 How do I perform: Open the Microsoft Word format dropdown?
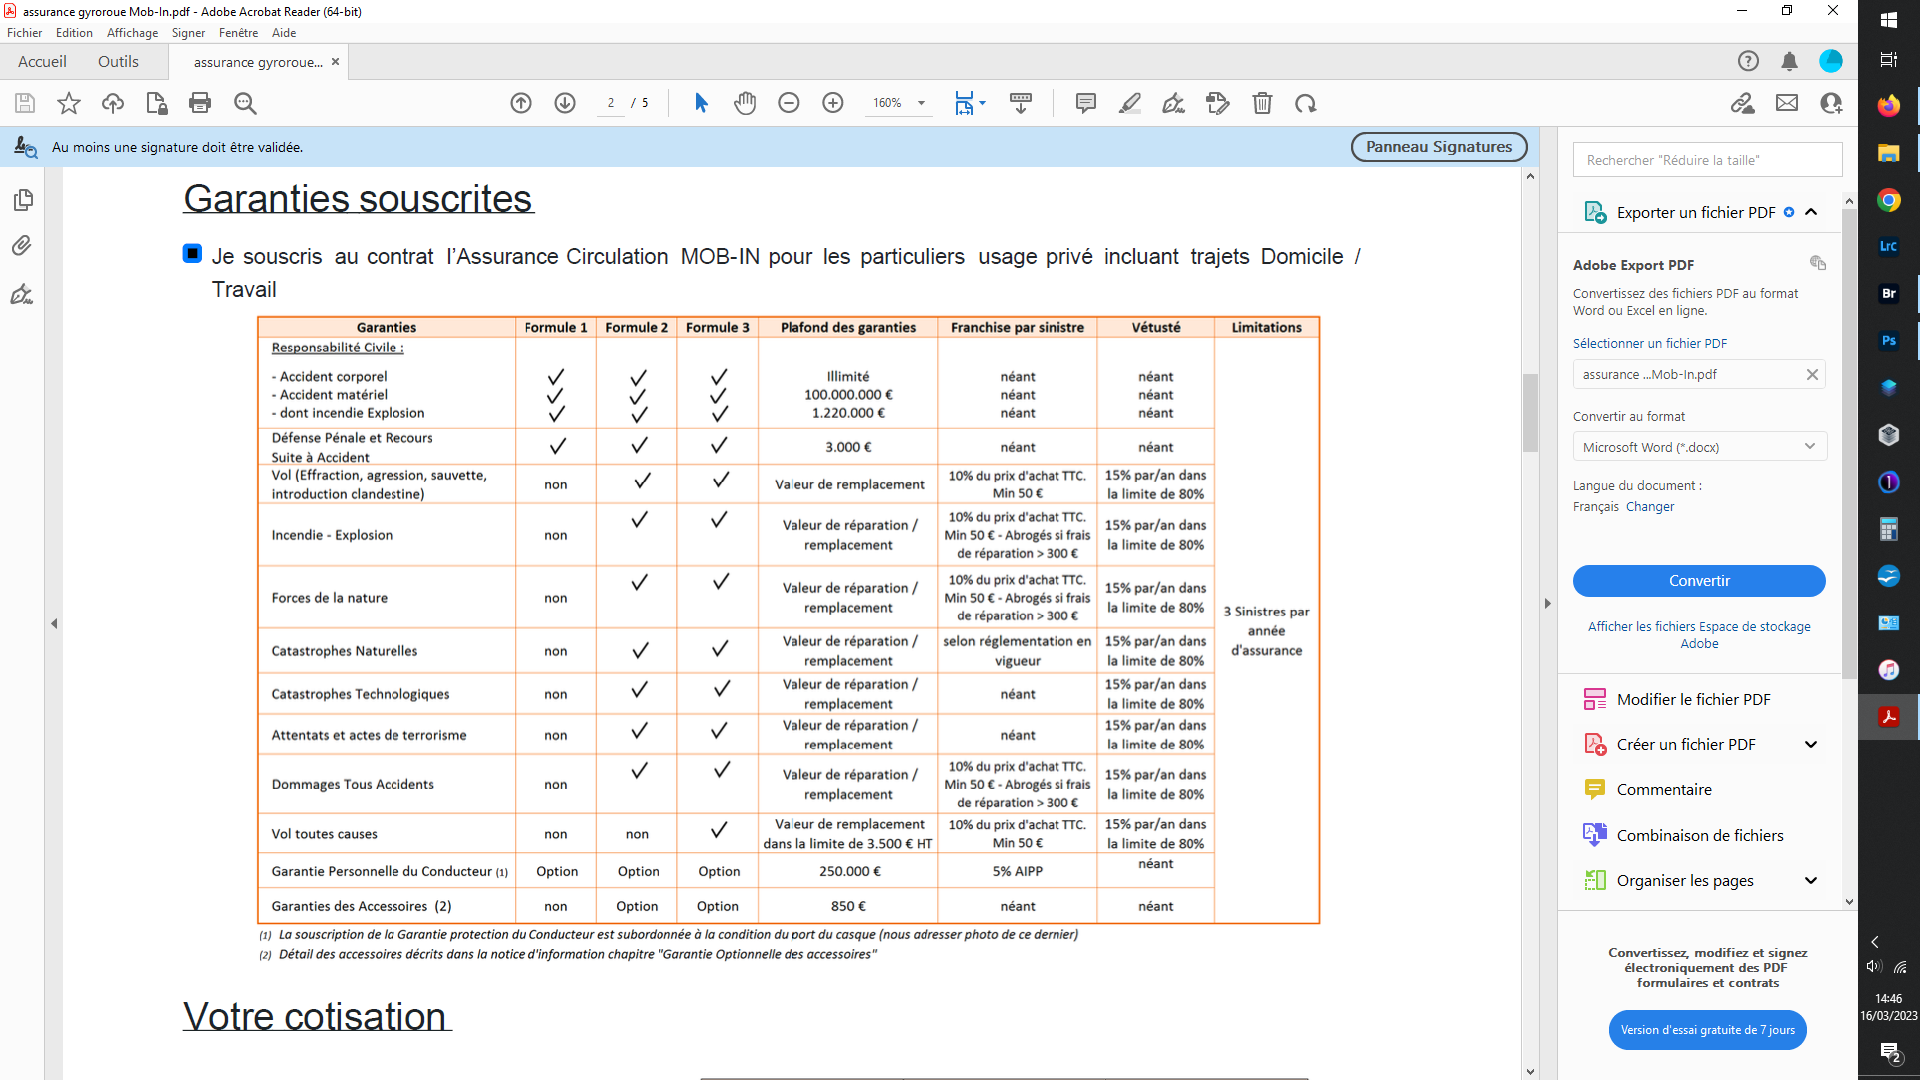pos(1699,447)
